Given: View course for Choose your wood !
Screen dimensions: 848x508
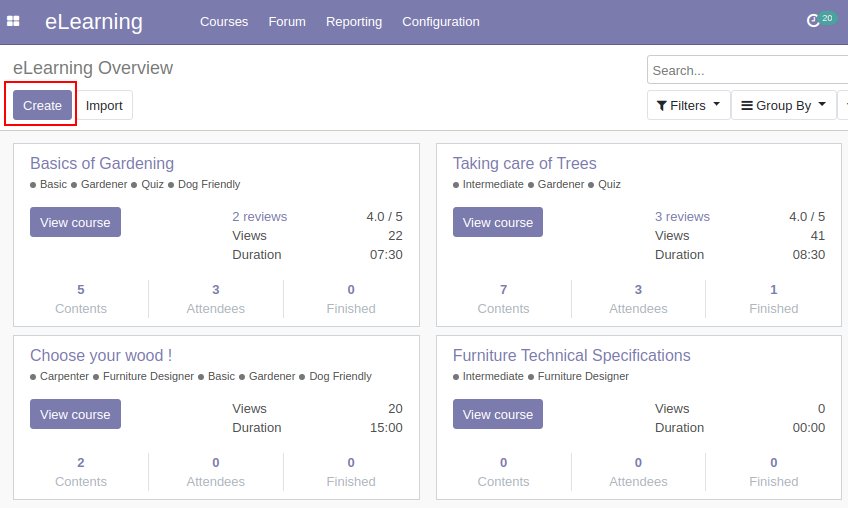Looking at the screenshot, I should 75,414.
